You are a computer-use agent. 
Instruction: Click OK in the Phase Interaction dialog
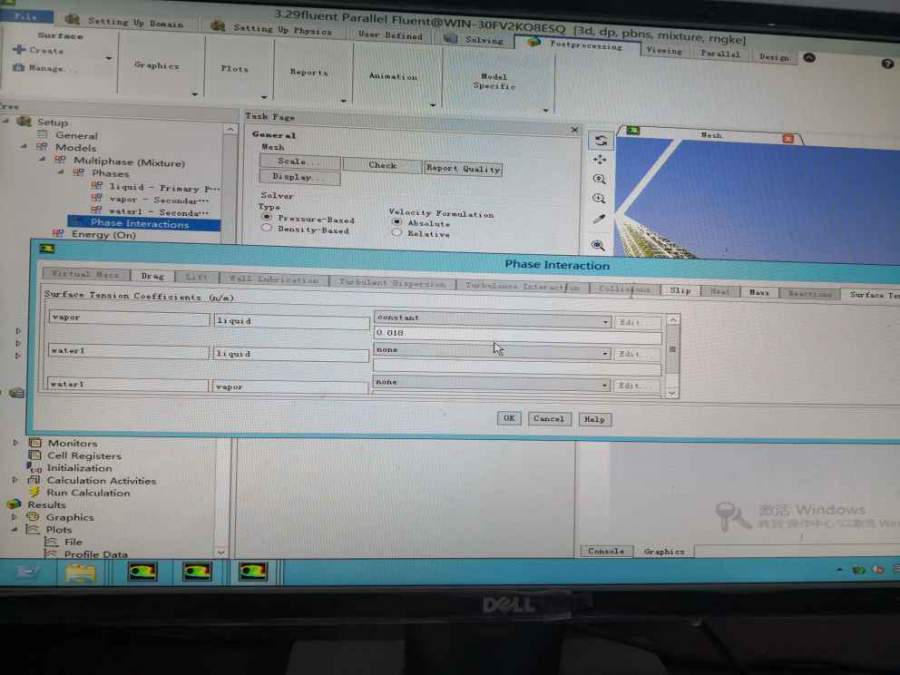pyautogui.click(x=509, y=418)
